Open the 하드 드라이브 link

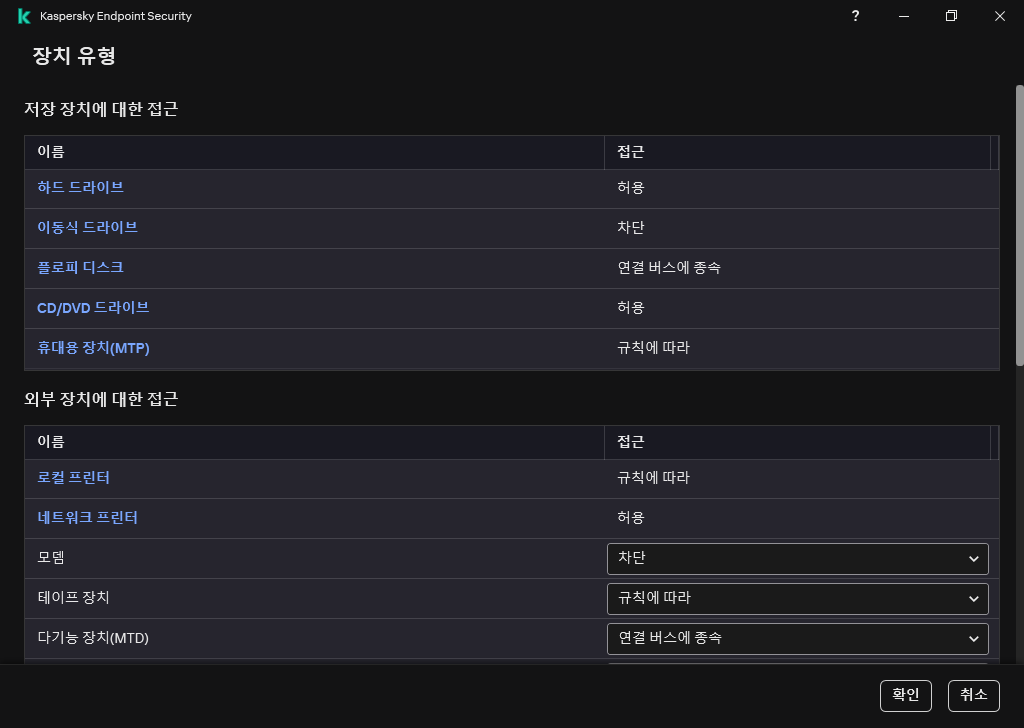(80, 188)
